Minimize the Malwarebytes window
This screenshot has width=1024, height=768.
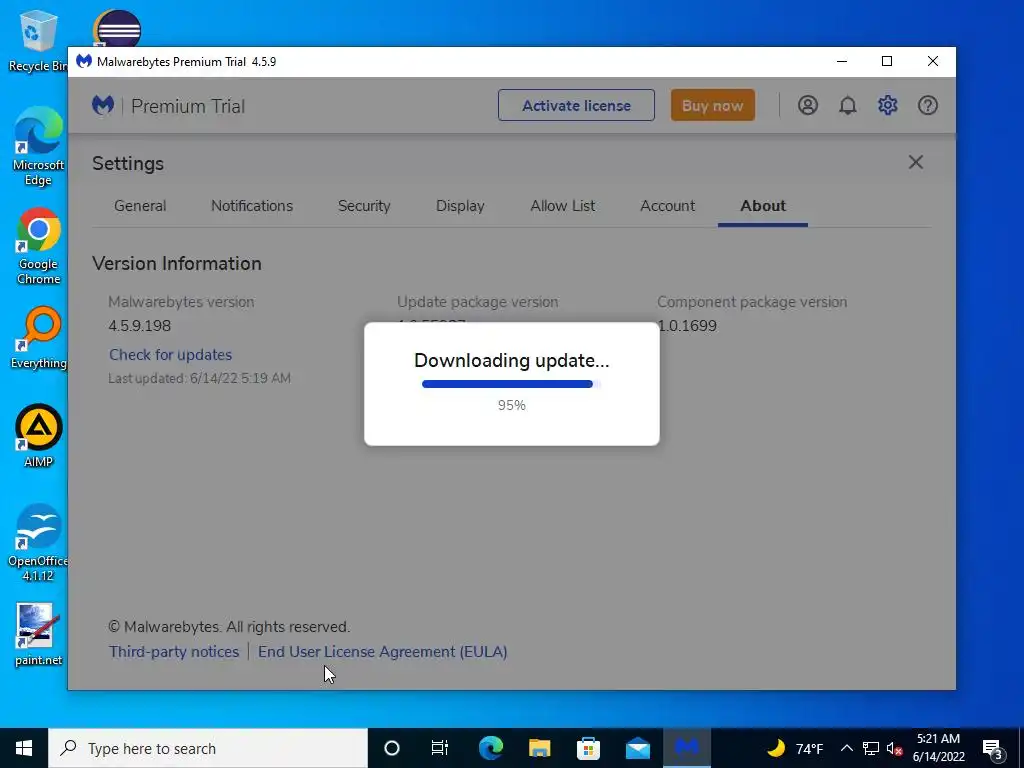click(x=842, y=61)
